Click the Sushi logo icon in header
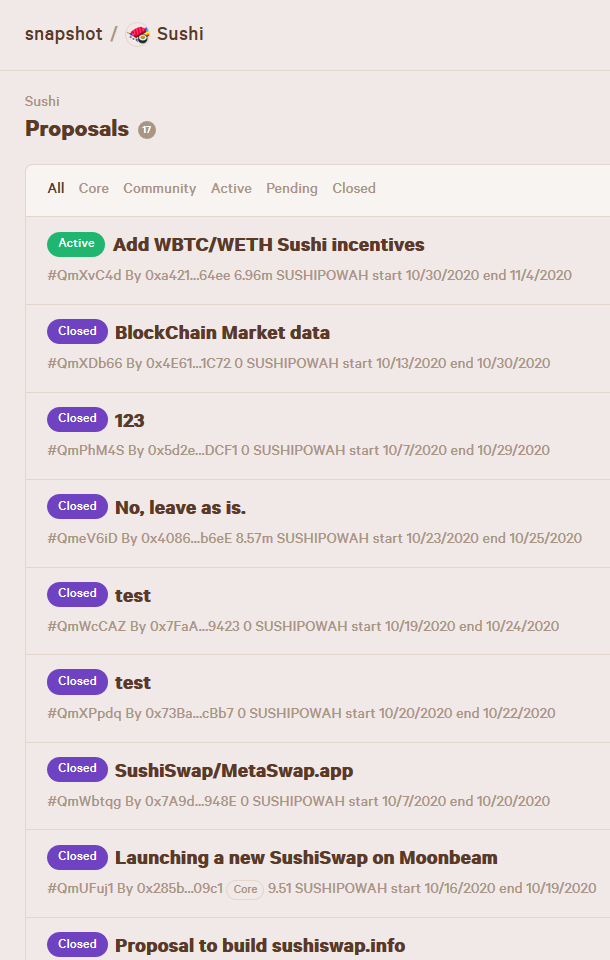Screen dimensions: 610x960 [138, 34]
